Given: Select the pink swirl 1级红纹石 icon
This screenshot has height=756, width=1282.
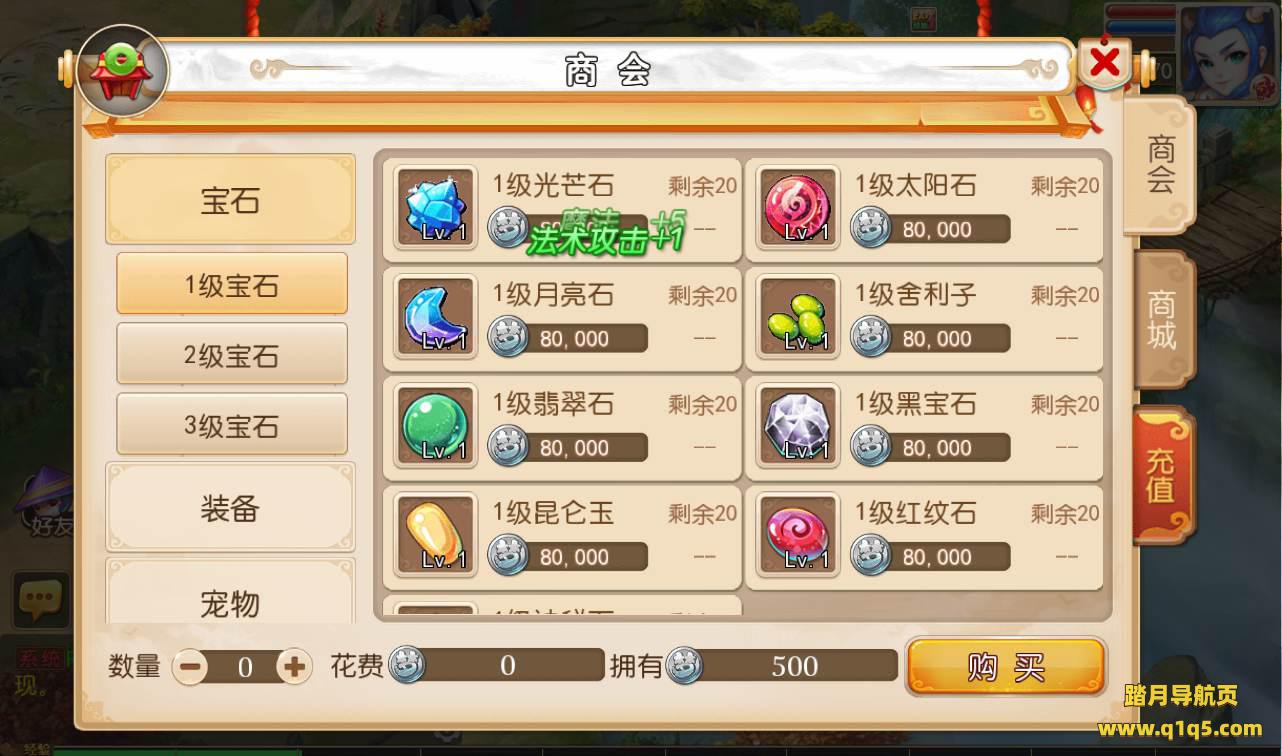Looking at the screenshot, I should (x=798, y=535).
